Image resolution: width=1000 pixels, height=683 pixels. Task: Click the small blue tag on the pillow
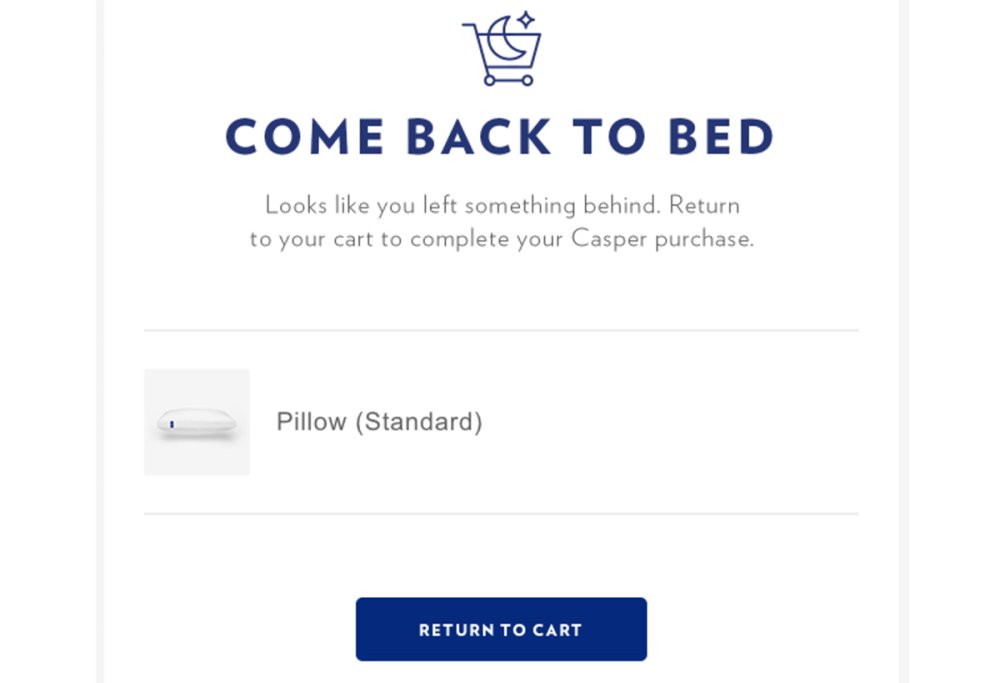tap(172, 424)
